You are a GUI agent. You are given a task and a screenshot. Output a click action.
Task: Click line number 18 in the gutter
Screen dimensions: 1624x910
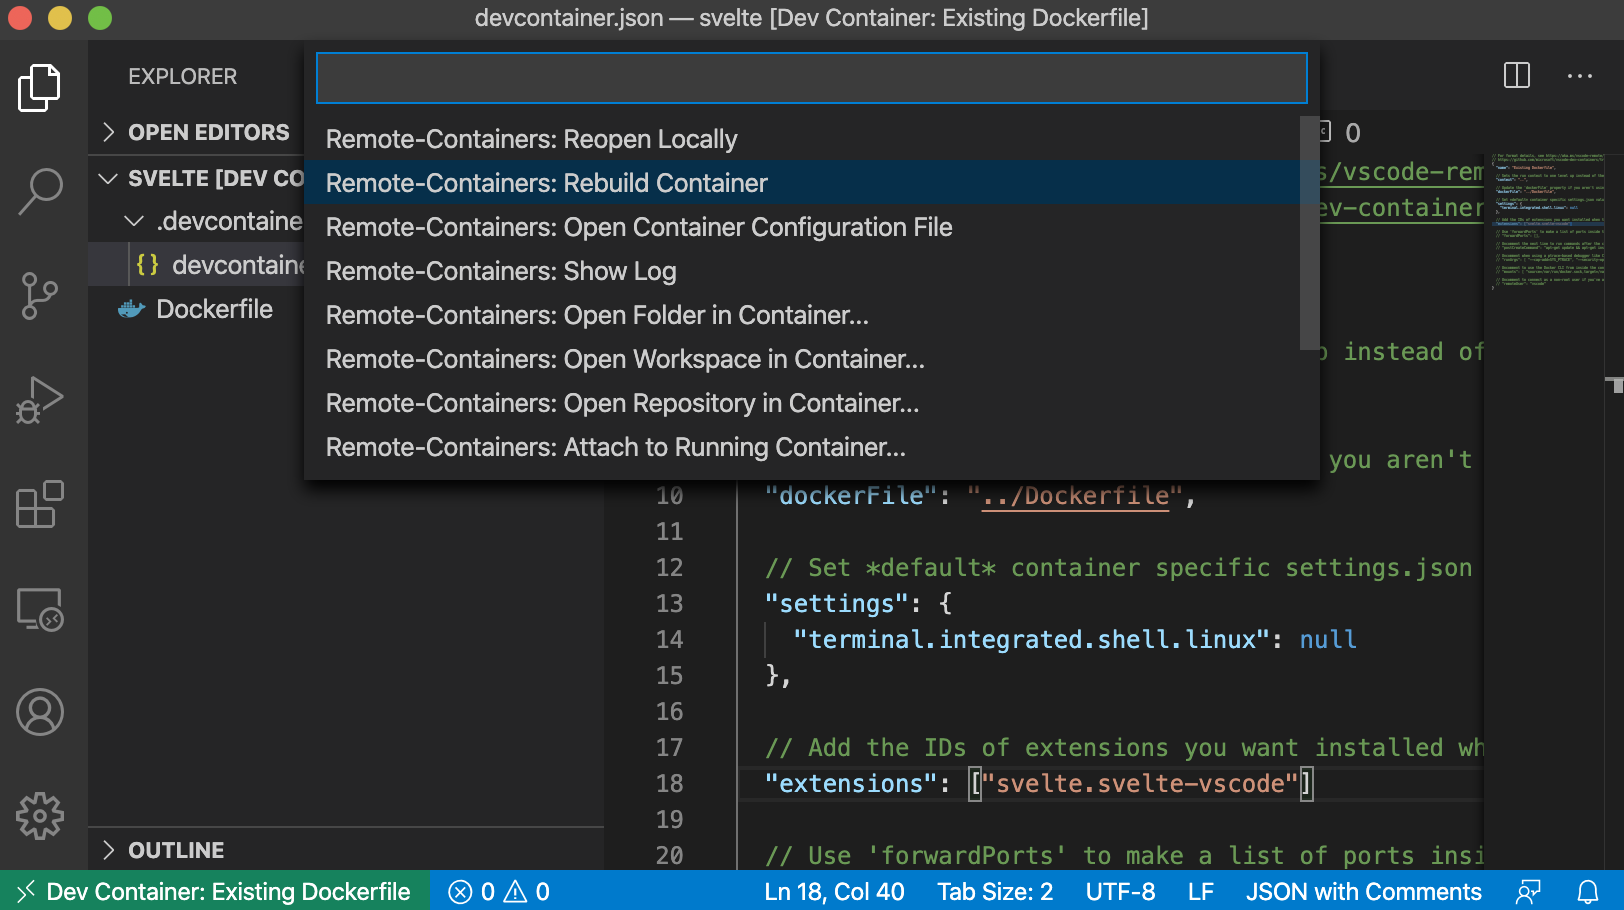pyautogui.click(x=669, y=784)
